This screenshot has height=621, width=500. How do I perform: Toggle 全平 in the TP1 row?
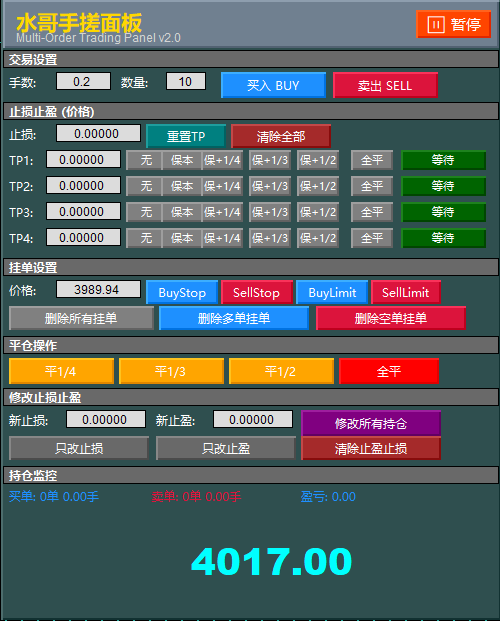click(x=372, y=160)
